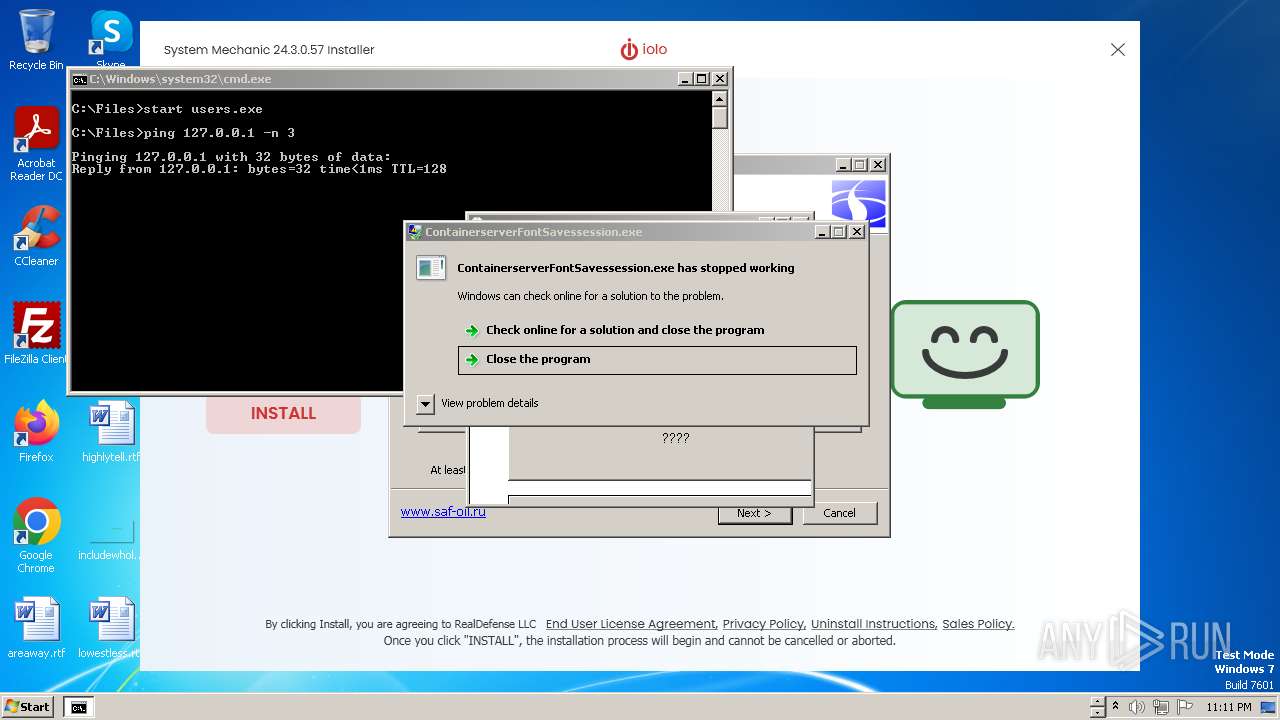This screenshot has height=720, width=1280.
Task: Select the lowestless.rtf document icon
Action: (x=111, y=628)
